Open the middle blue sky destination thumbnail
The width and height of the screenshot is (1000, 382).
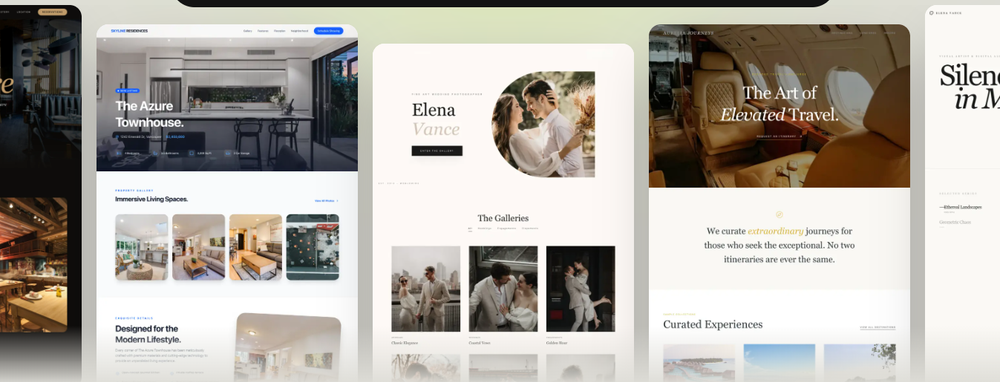tap(779, 363)
